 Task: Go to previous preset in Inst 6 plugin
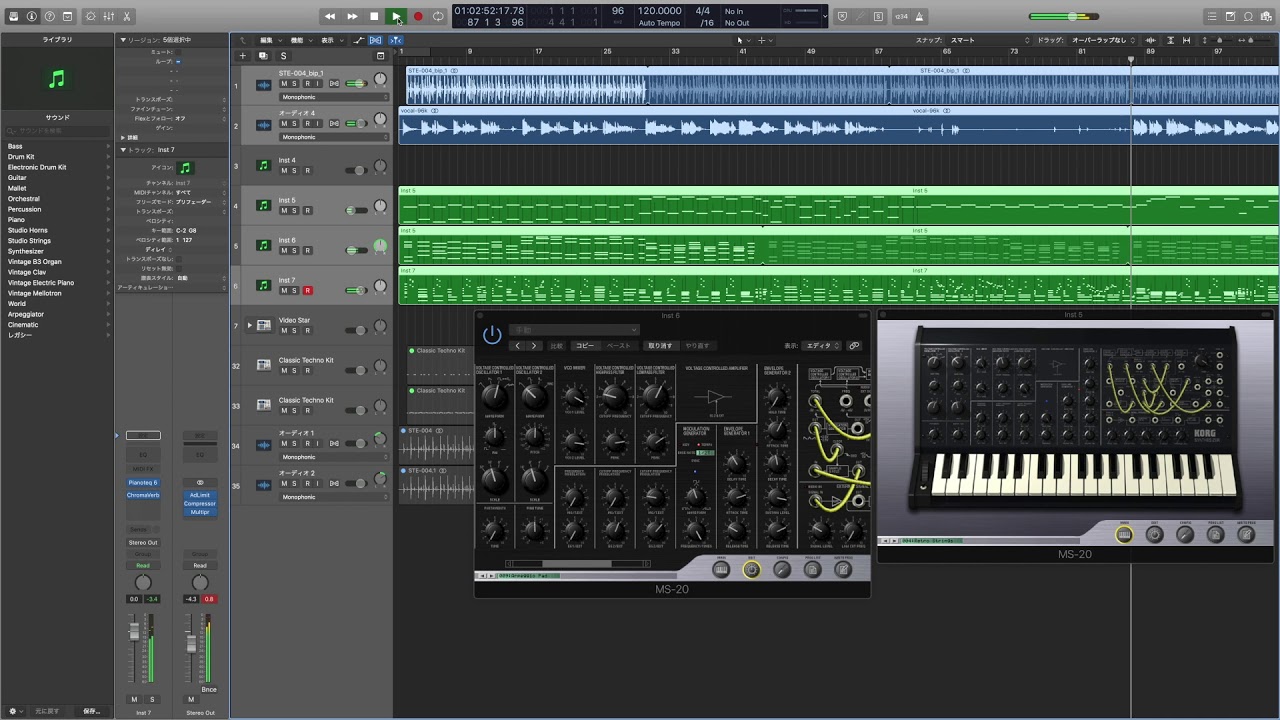coord(517,346)
